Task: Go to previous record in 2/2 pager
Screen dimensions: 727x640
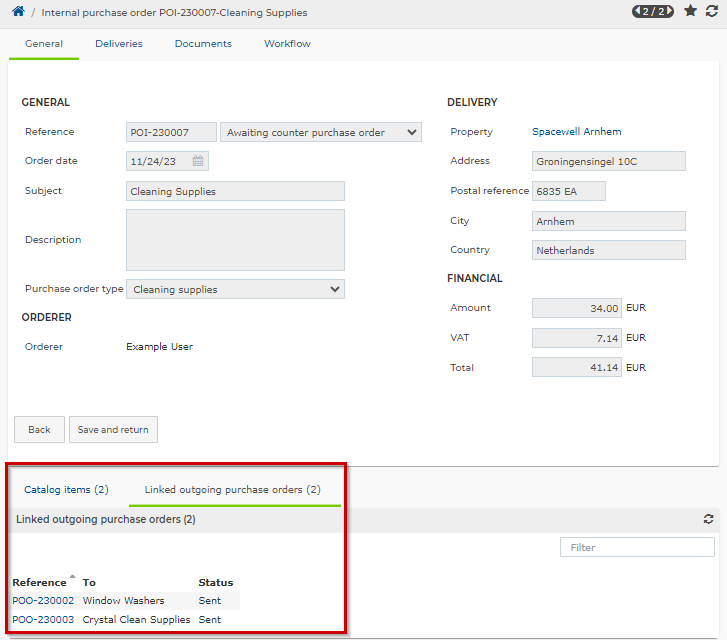Action: pos(638,11)
